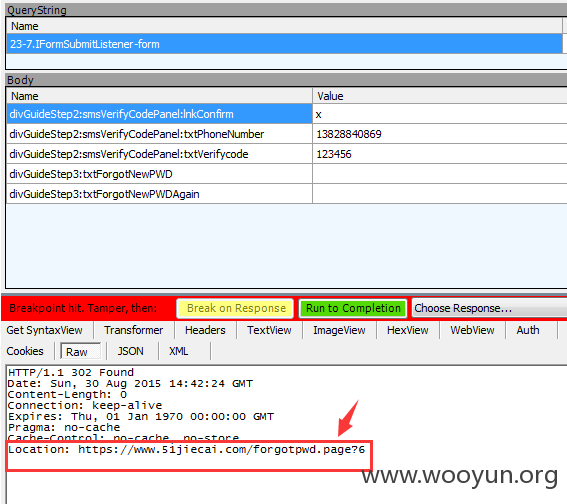The height and width of the screenshot is (504, 567).
Task: Select the Auth tab
Action: pos(528,330)
